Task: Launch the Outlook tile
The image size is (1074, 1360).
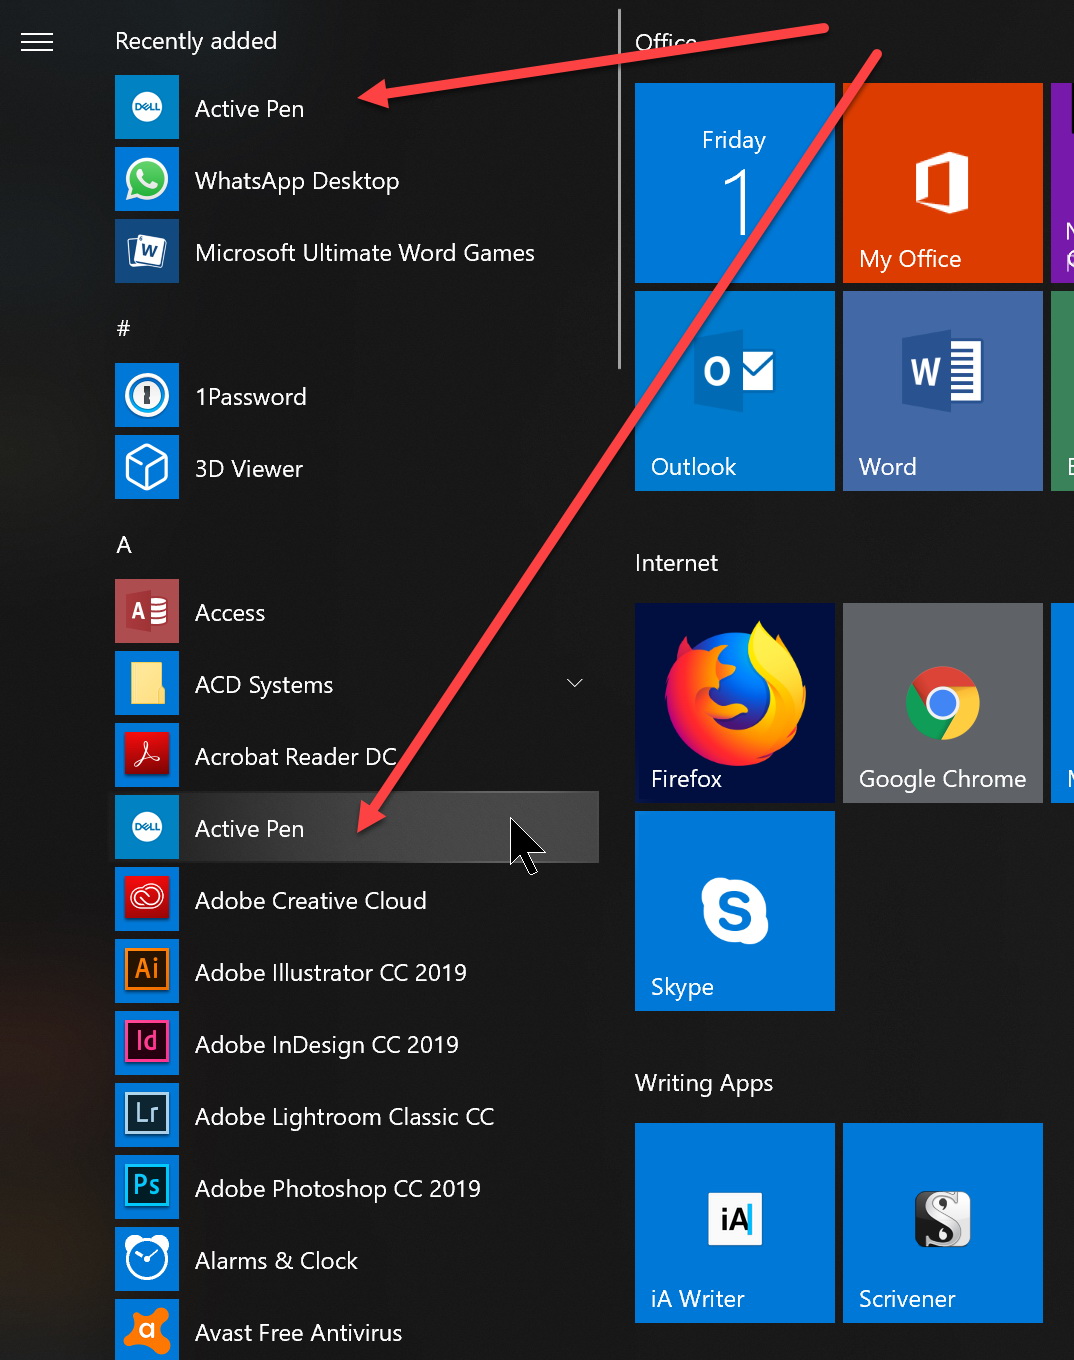Action: coord(735,391)
